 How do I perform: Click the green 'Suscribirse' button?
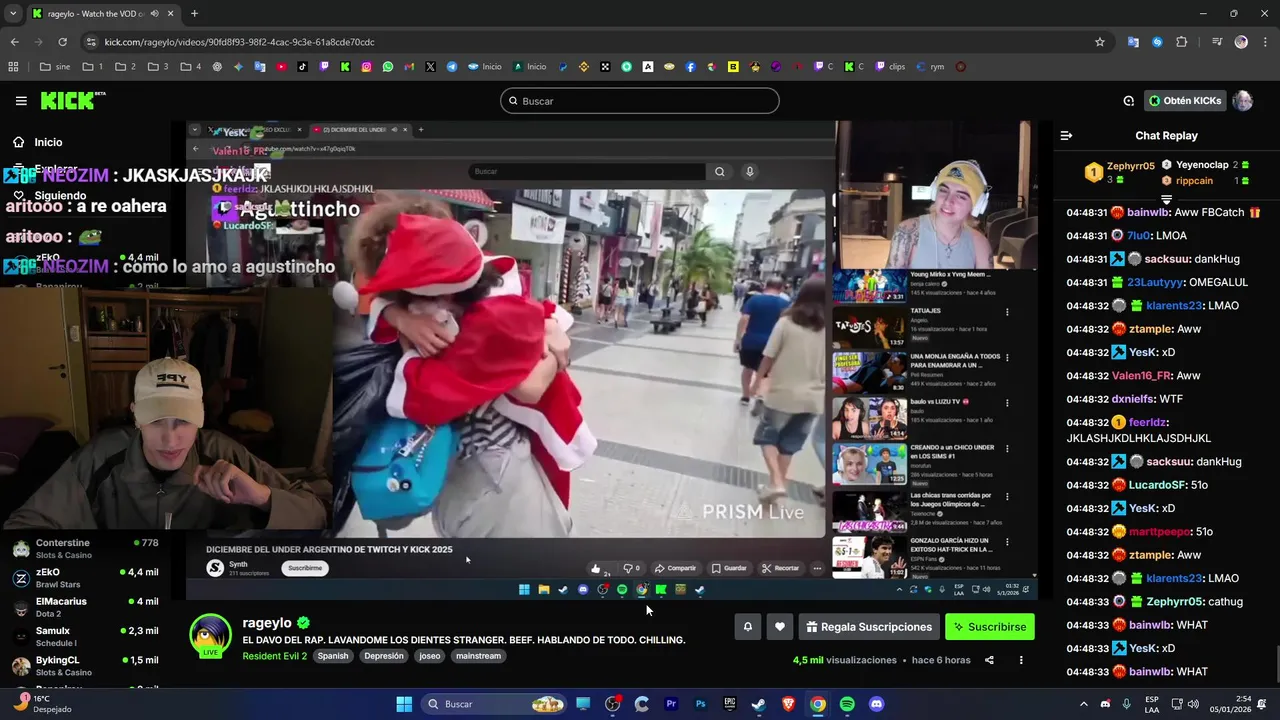pyautogui.click(x=990, y=627)
